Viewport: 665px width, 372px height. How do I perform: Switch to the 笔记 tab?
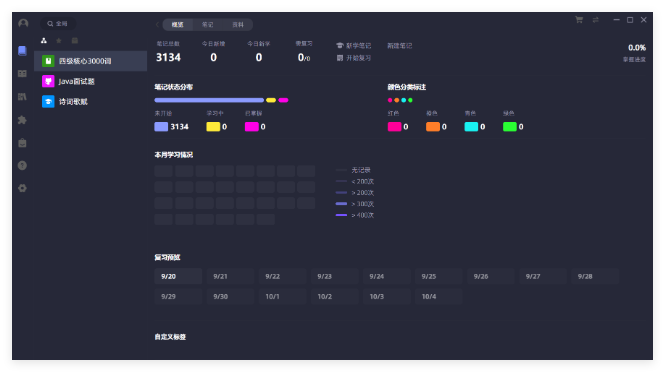click(207, 25)
